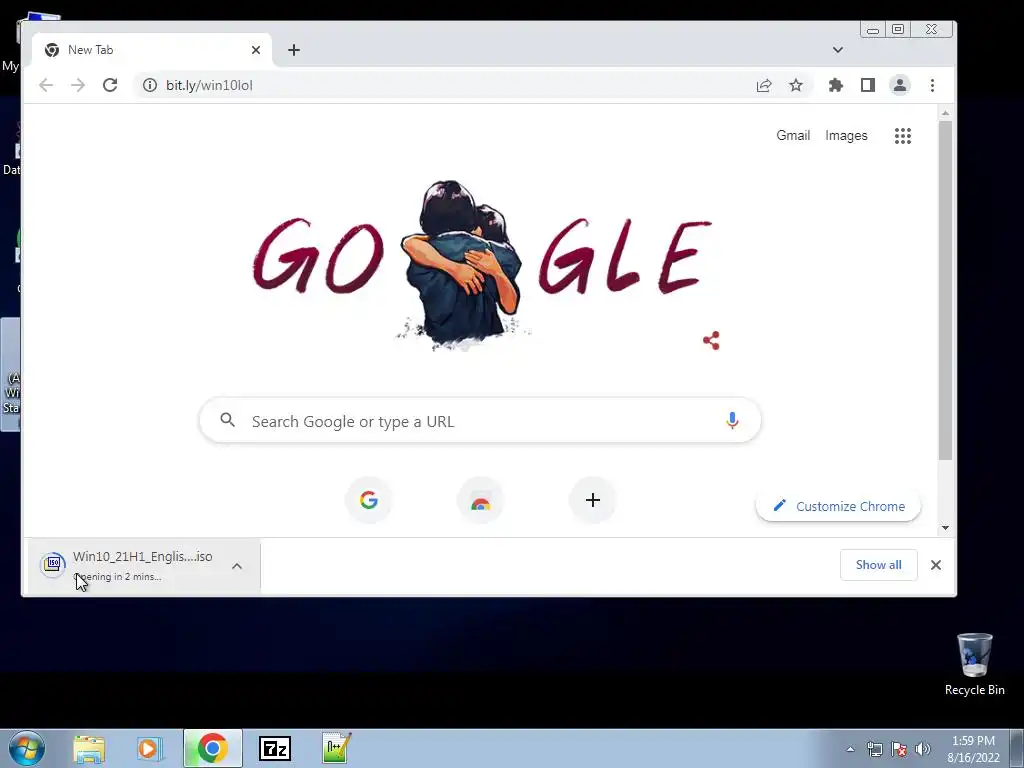Open the tab search chevron
This screenshot has width=1024, height=768.
click(837, 50)
